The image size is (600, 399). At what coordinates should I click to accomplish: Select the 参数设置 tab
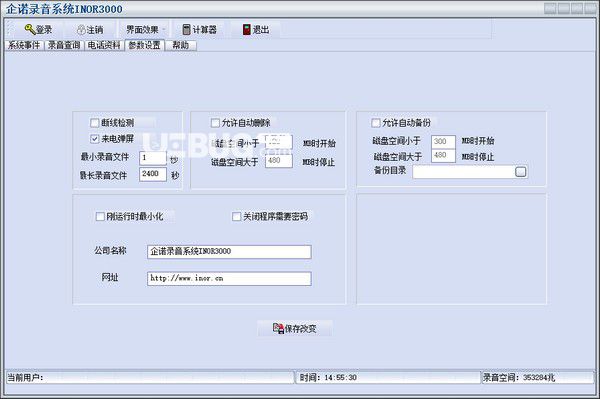tap(144, 45)
